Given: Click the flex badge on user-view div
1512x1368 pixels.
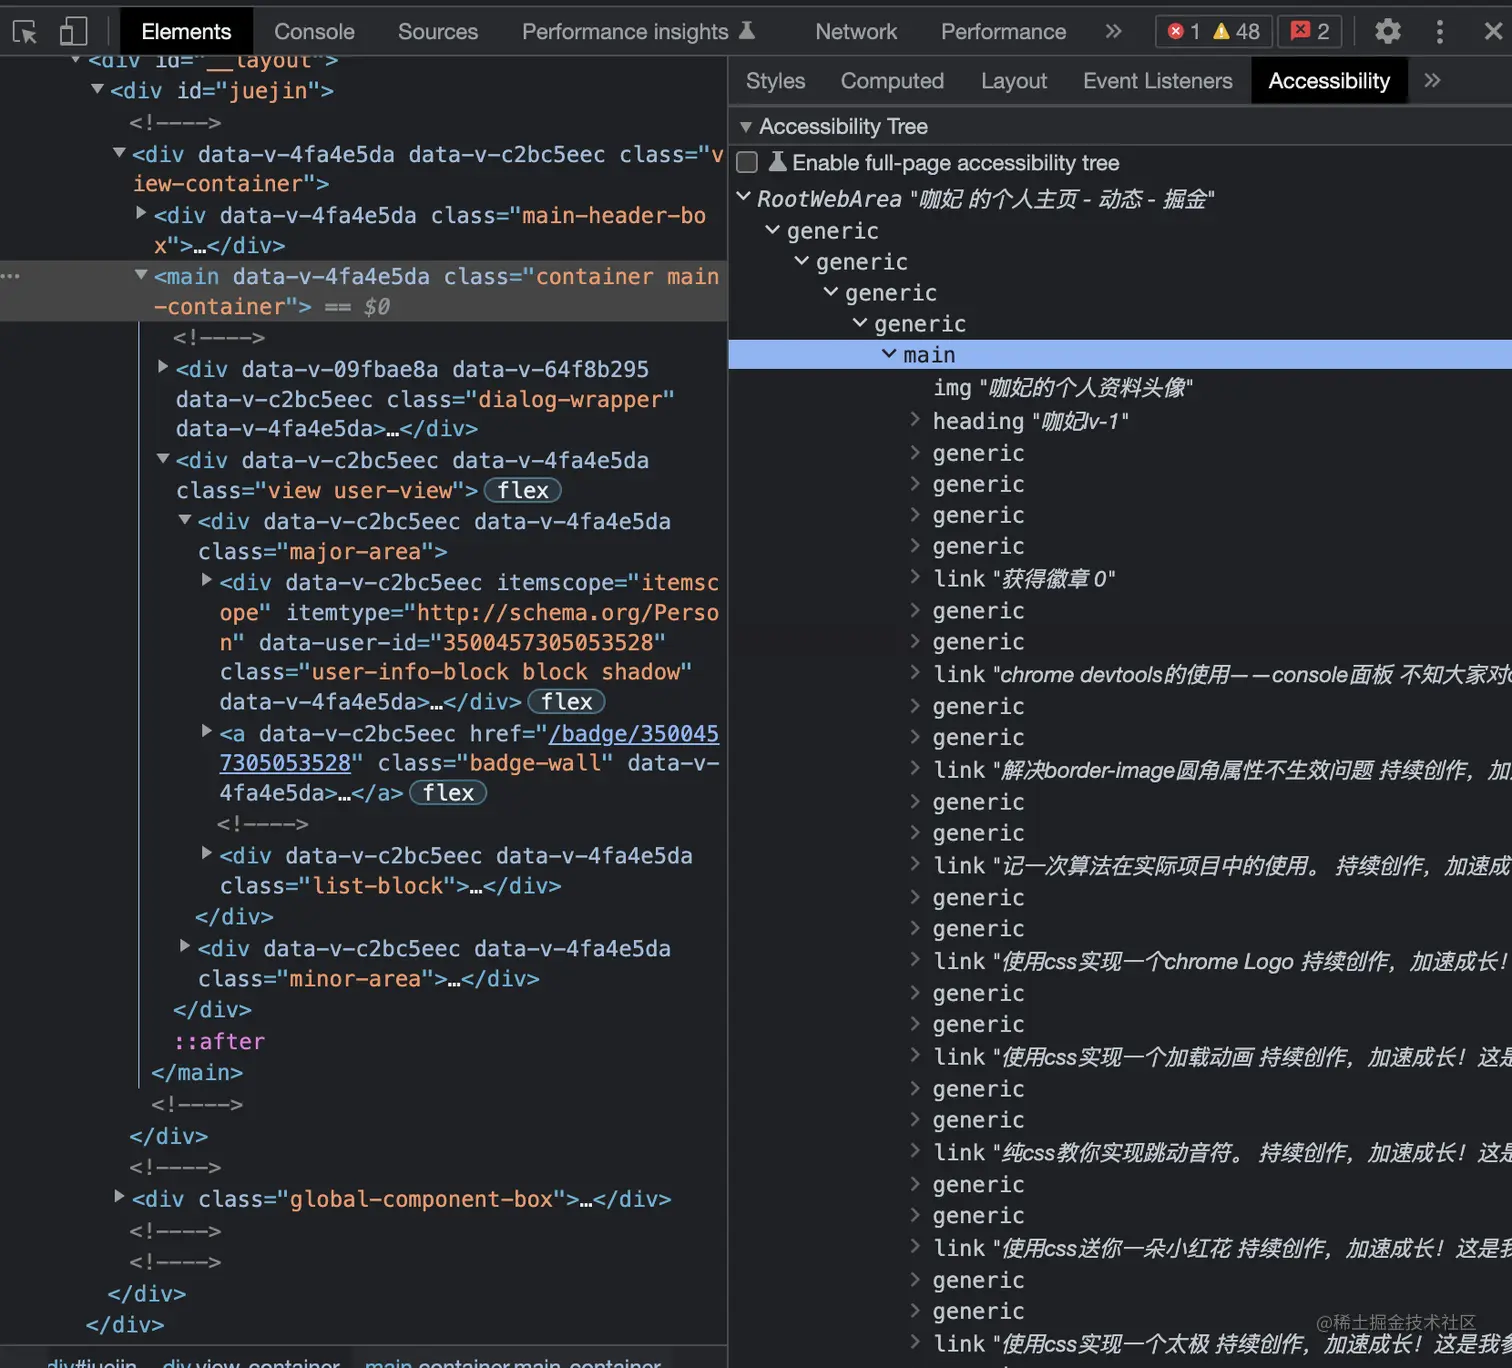Looking at the screenshot, I should click(523, 490).
